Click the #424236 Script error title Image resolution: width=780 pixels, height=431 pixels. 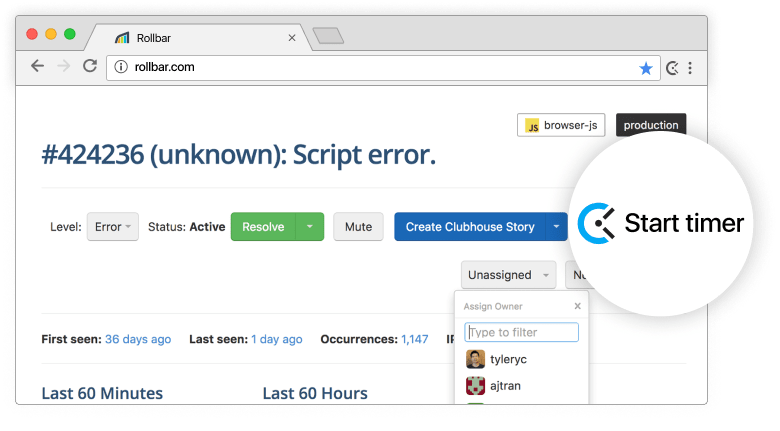click(239, 155)
